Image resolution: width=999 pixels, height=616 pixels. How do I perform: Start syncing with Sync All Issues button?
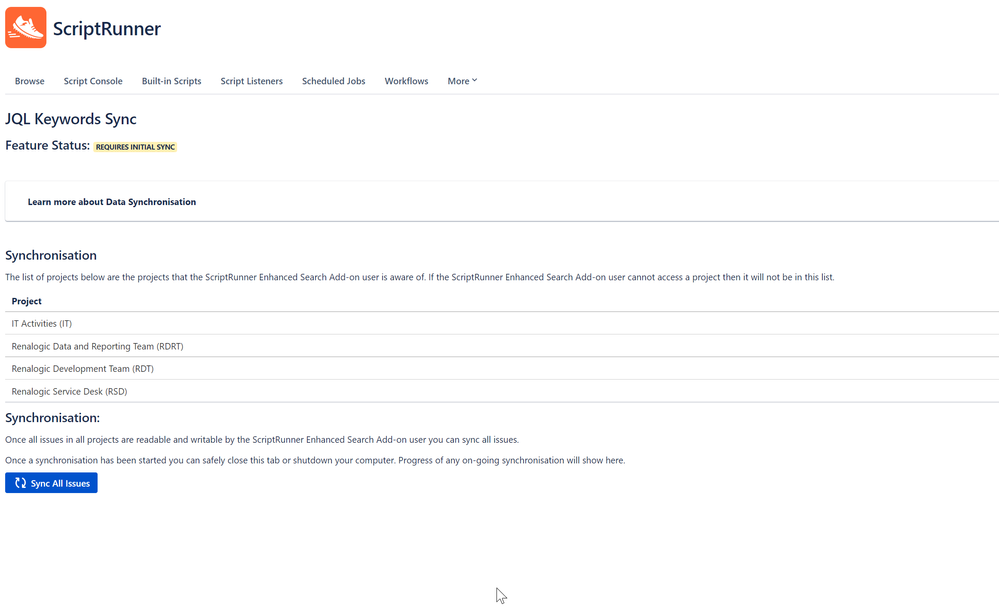[x=51, y=483]
